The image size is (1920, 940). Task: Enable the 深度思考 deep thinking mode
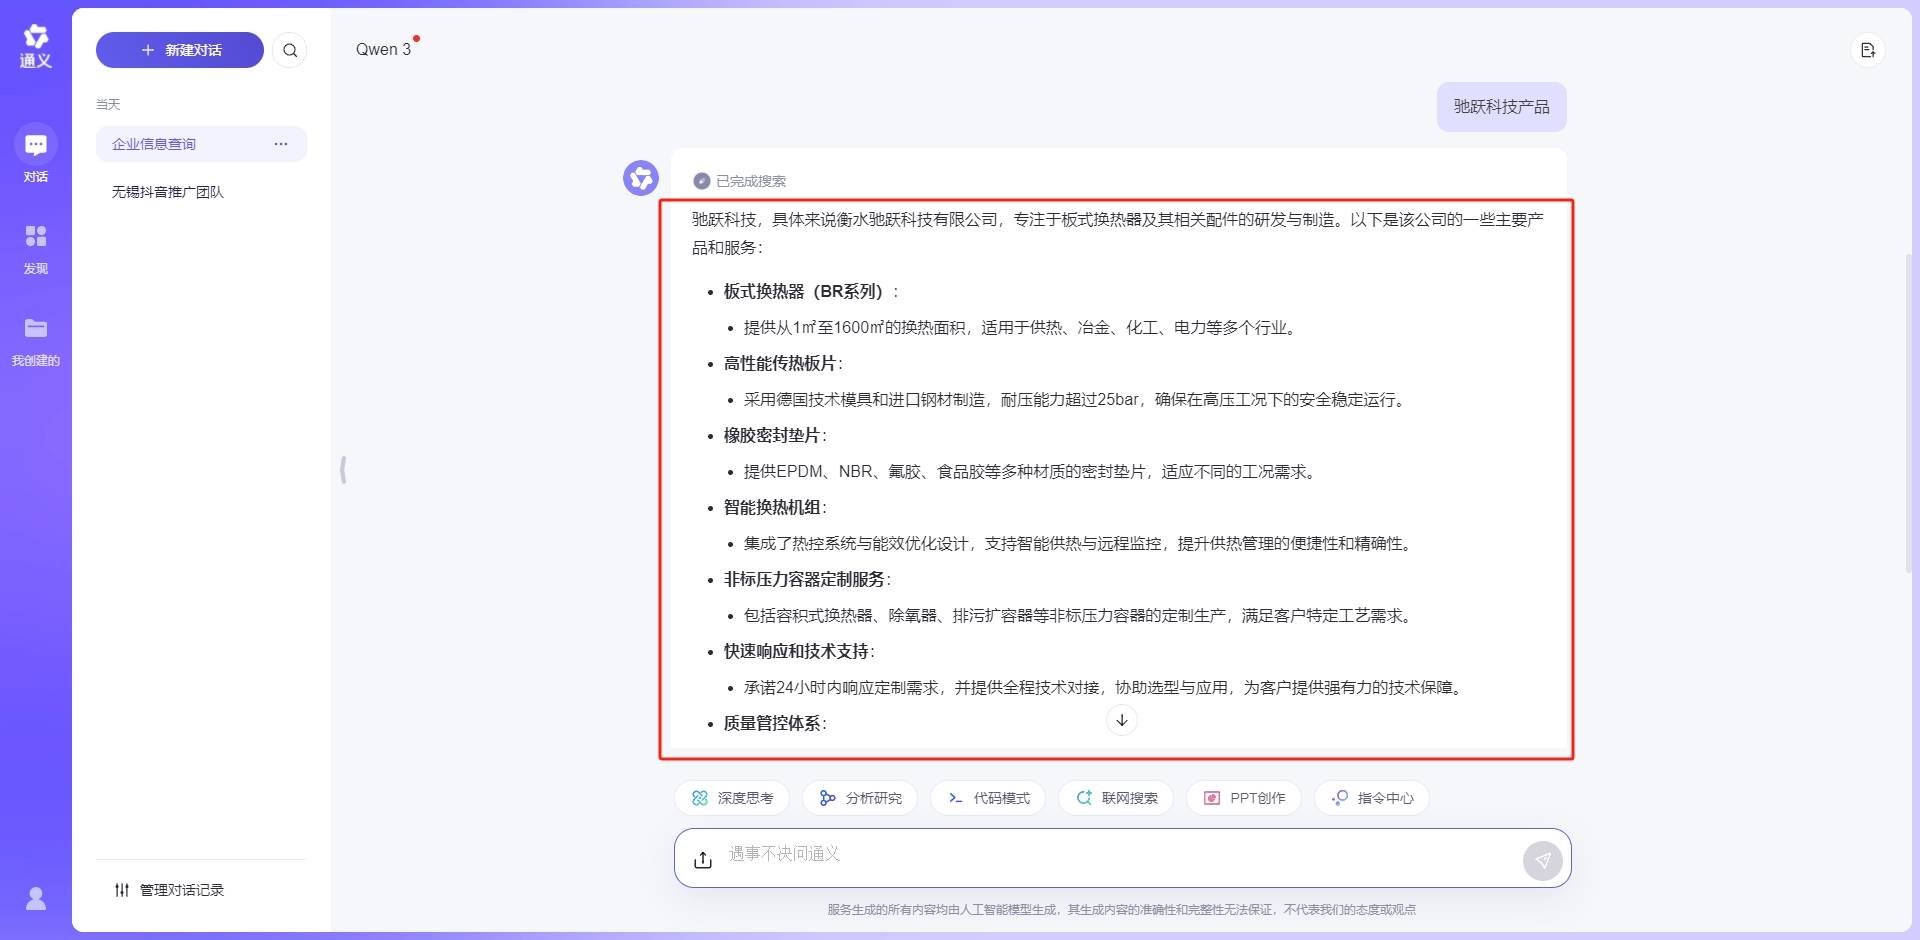pos(731,798)
